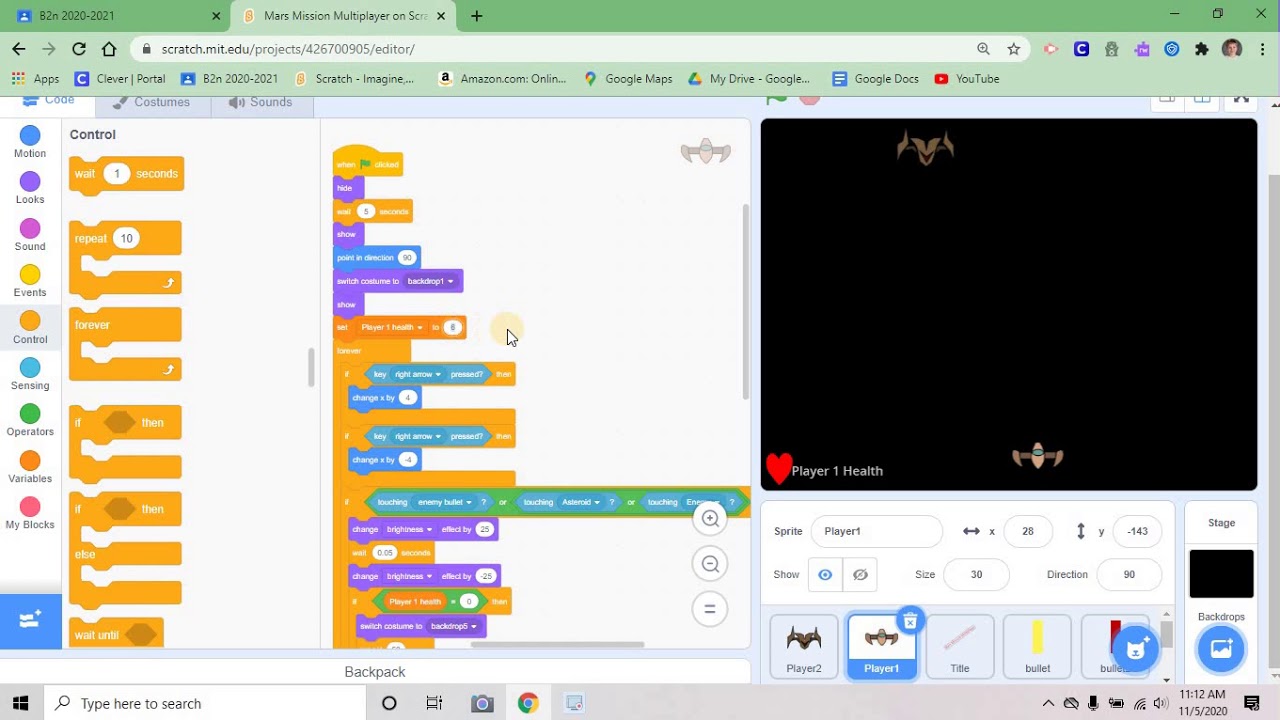Image resolution: width=1280 pixels, height=720 pixels.
Task: Zoom out the code workspace
Action: [710, 564]
